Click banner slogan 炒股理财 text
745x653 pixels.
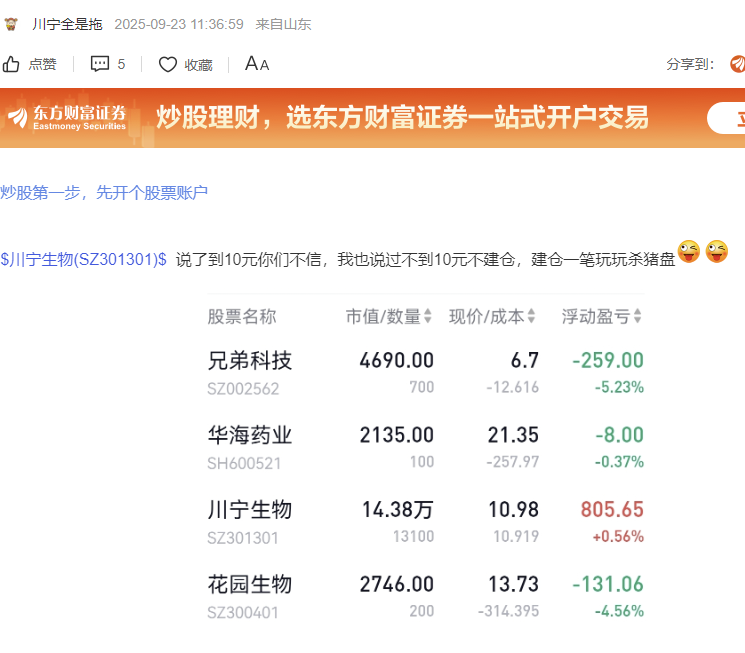402,117
